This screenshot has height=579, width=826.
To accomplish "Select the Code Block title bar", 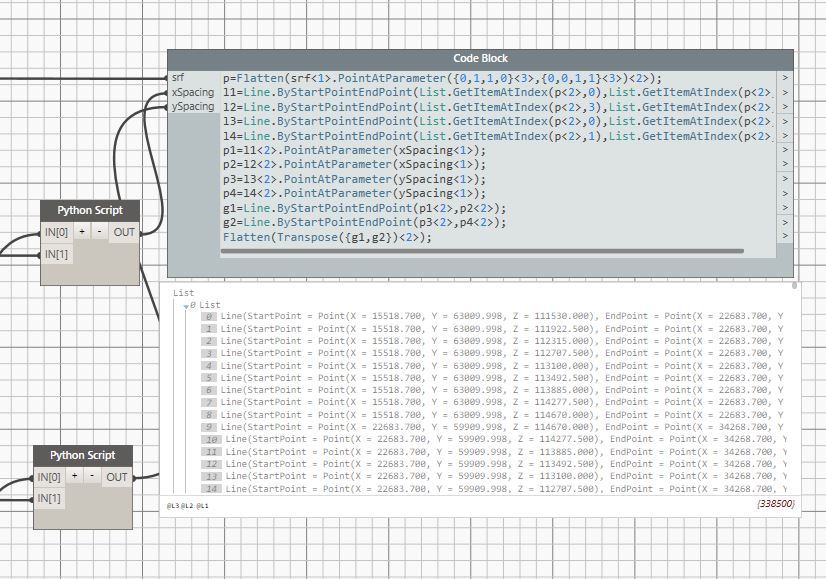I will click(x=480, y=60).
